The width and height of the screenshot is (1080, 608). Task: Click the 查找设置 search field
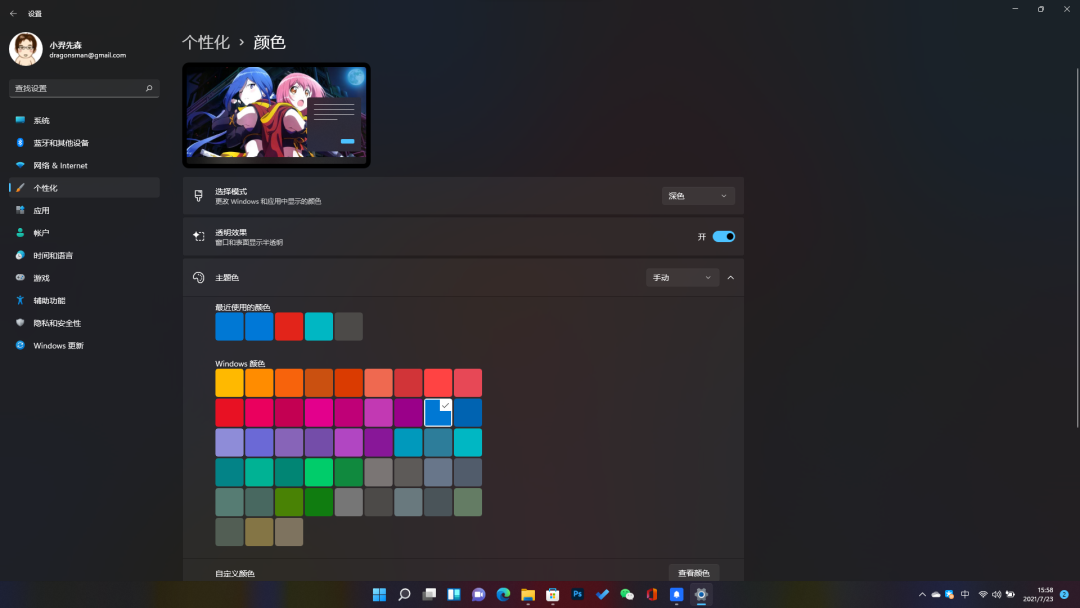pos(75,88)
